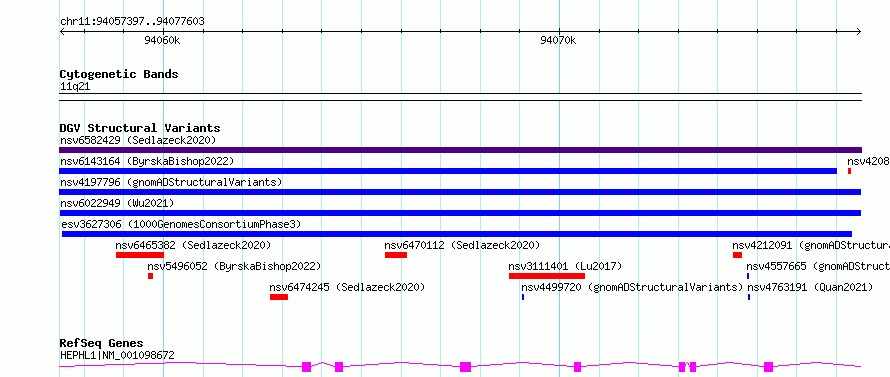Click the nsv4557665 small blue marker
Image resolution: width=890 pixels, height=377 pixels.
(x=748, y=276)
